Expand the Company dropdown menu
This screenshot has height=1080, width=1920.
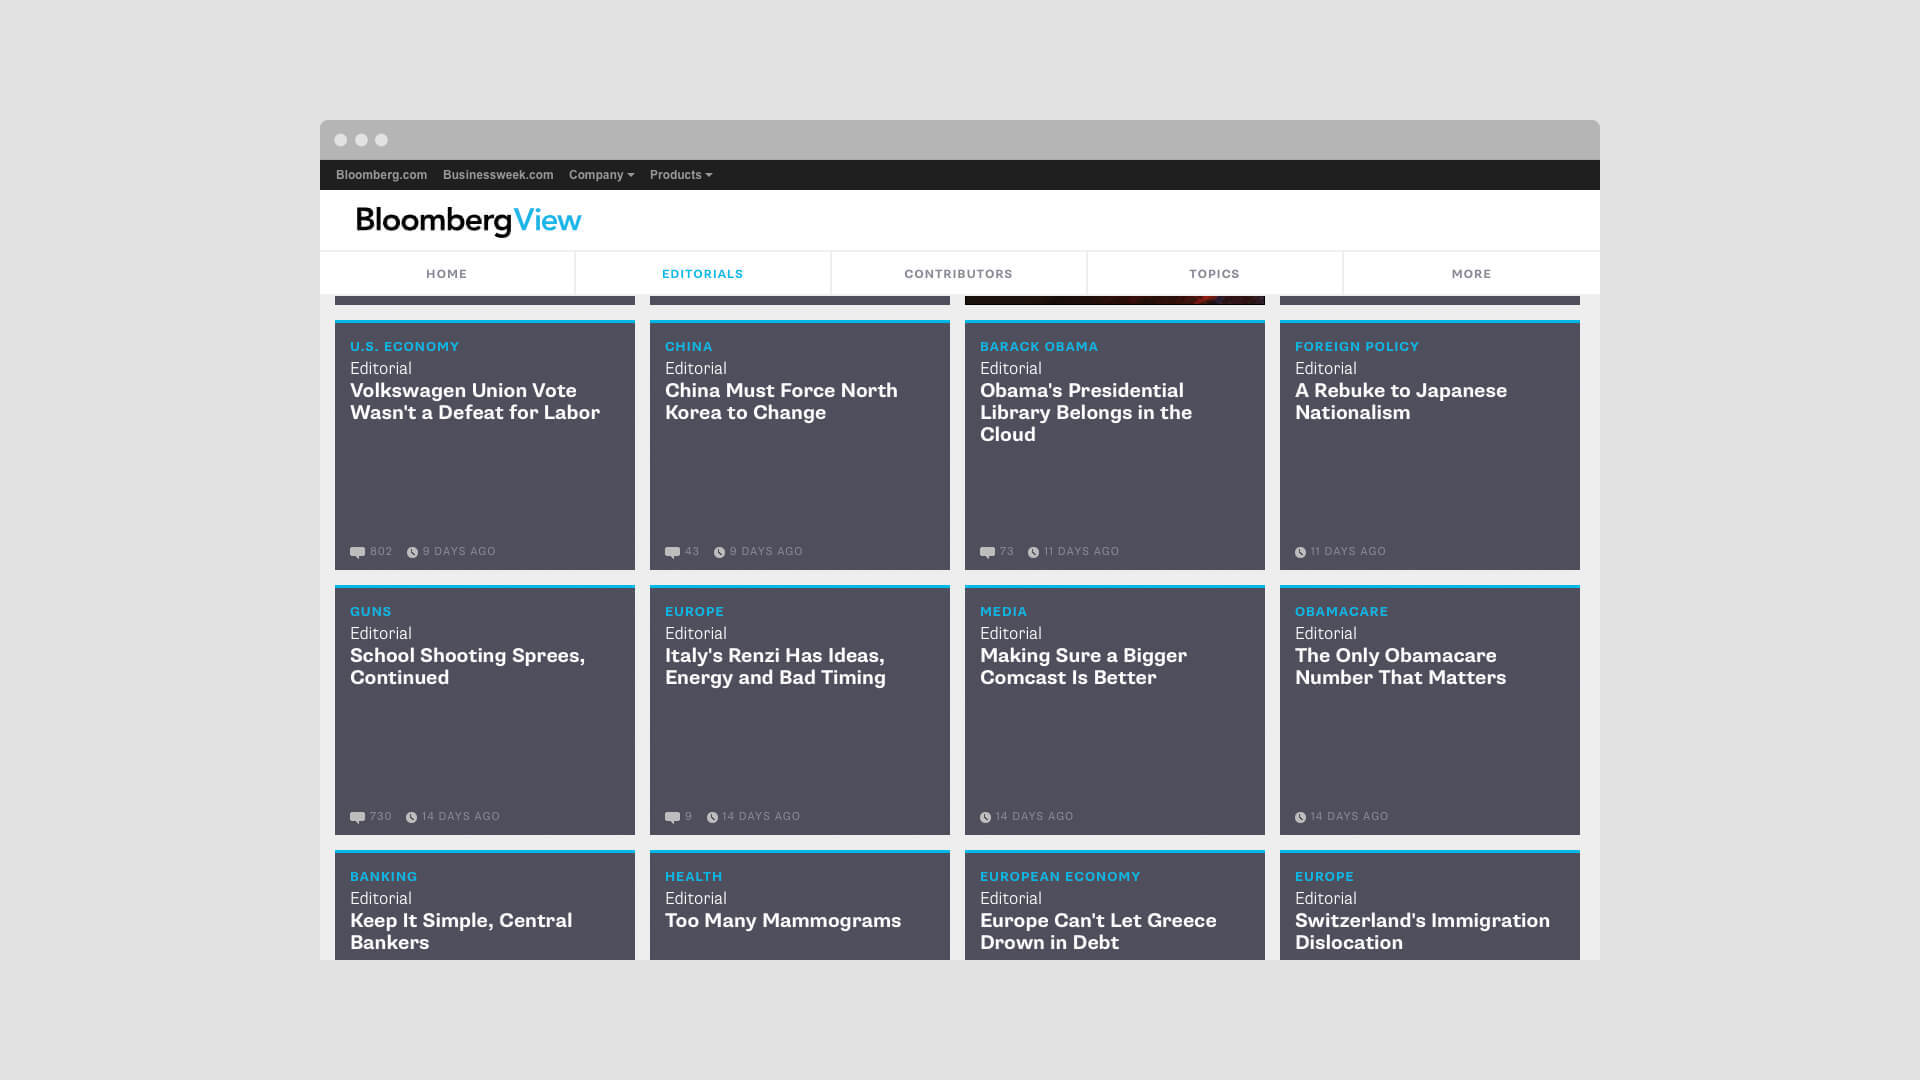click(601, 175)
